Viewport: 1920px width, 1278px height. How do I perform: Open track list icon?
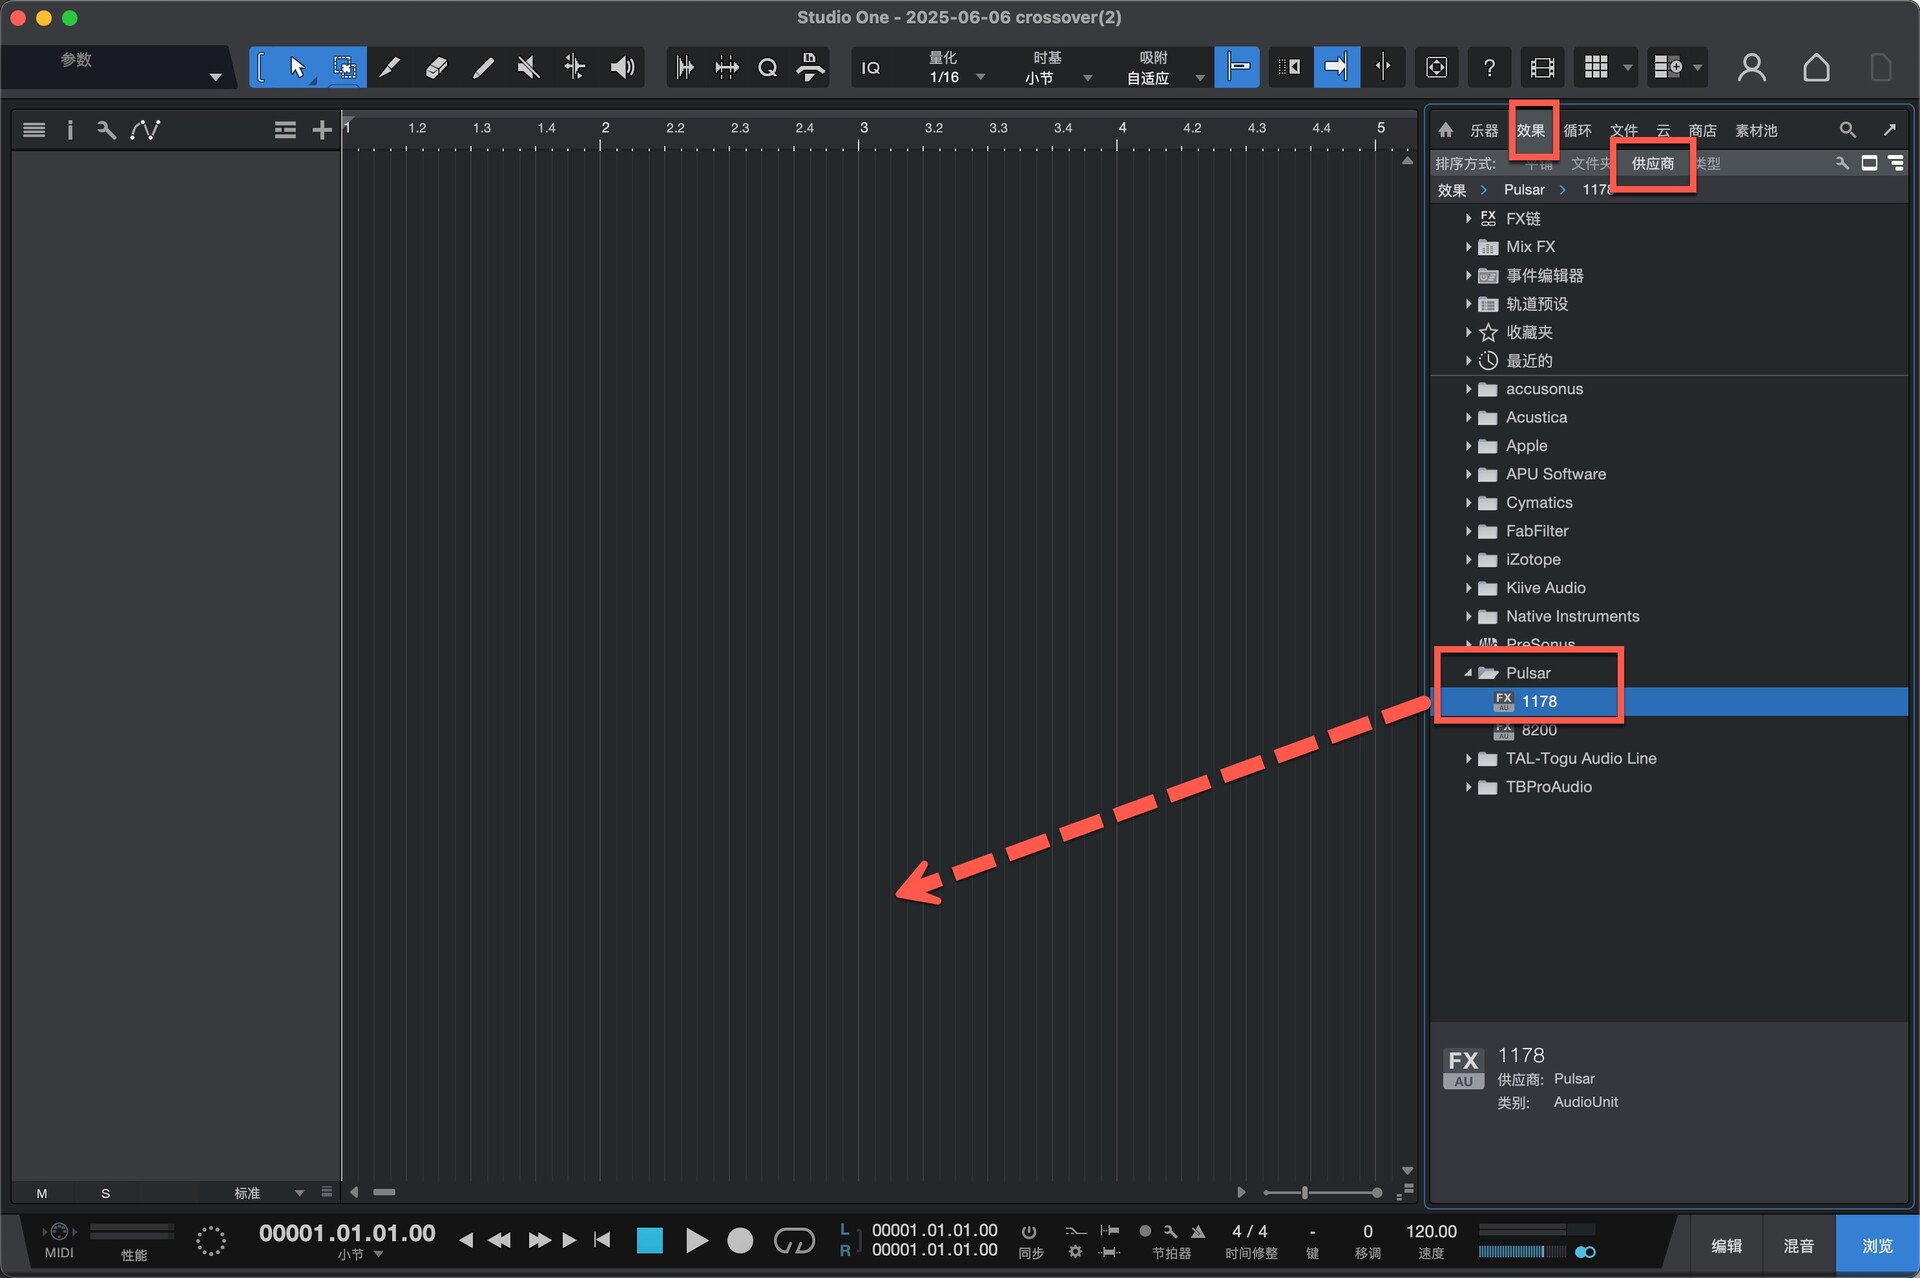tap(34, 130)
